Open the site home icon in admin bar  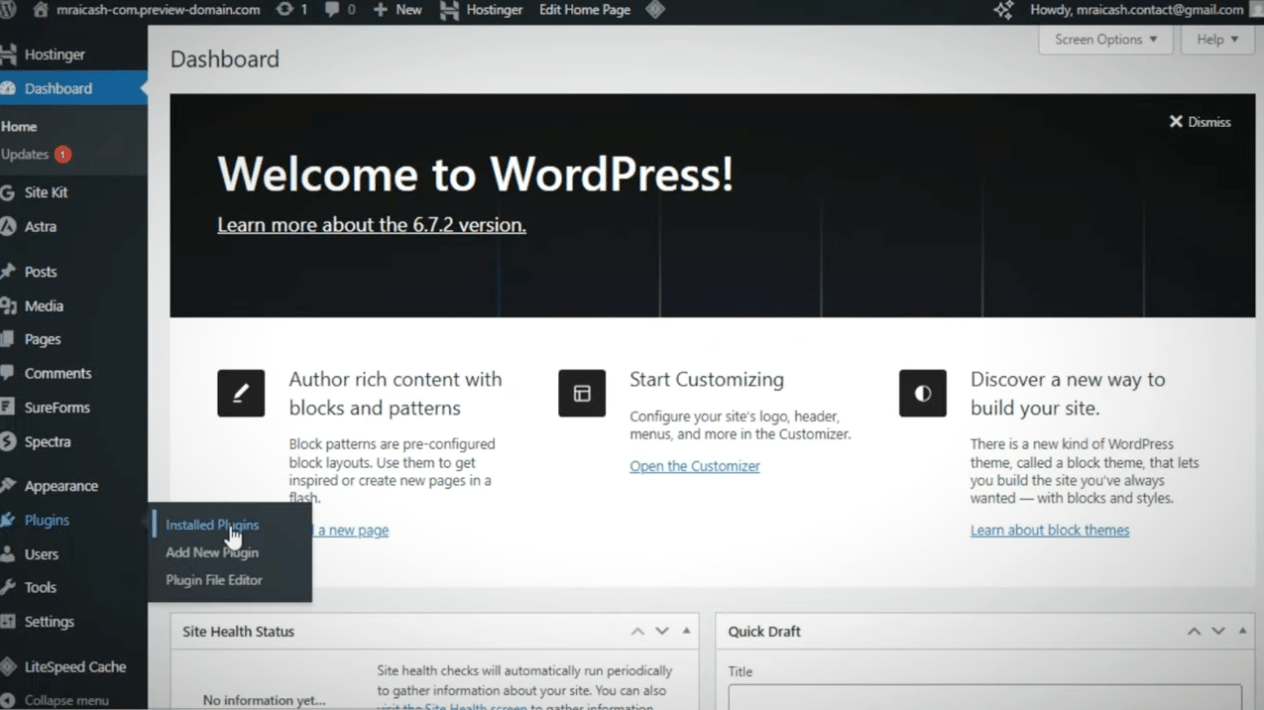(41, 10)
